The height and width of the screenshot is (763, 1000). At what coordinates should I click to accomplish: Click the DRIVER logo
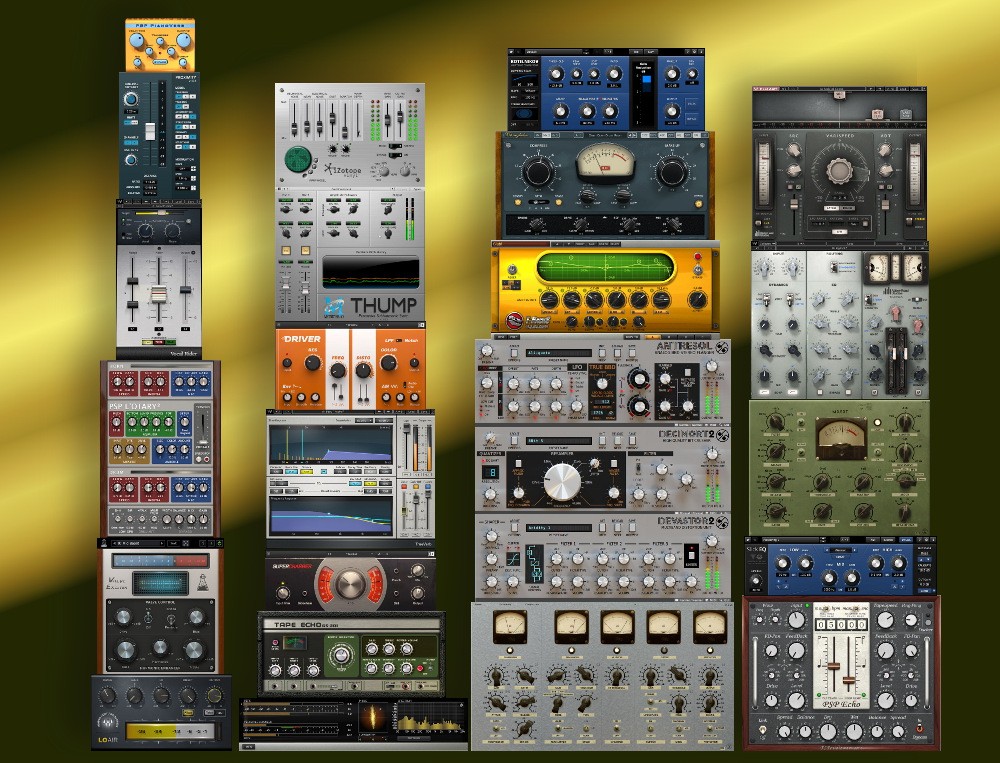pos(300,339)
